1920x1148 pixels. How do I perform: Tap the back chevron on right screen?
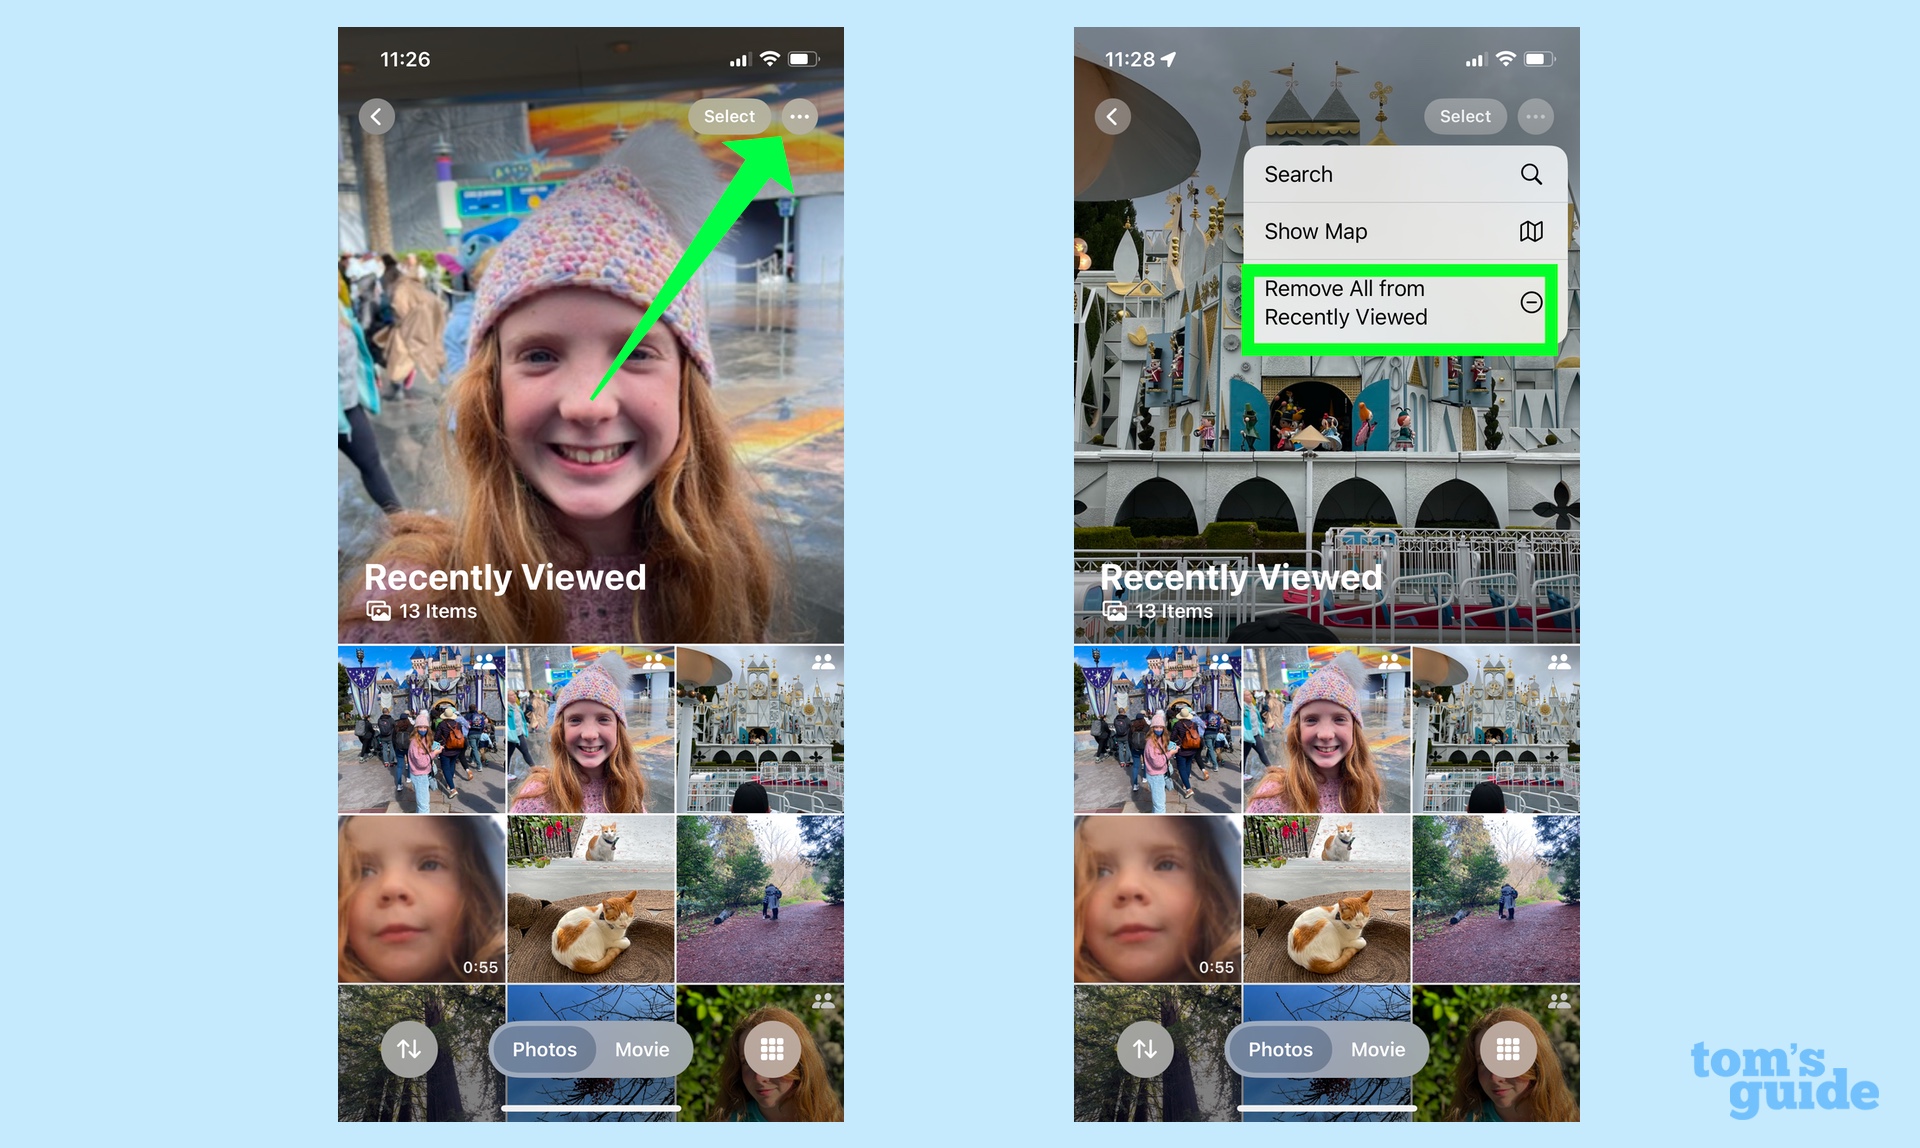[1114, 115]
